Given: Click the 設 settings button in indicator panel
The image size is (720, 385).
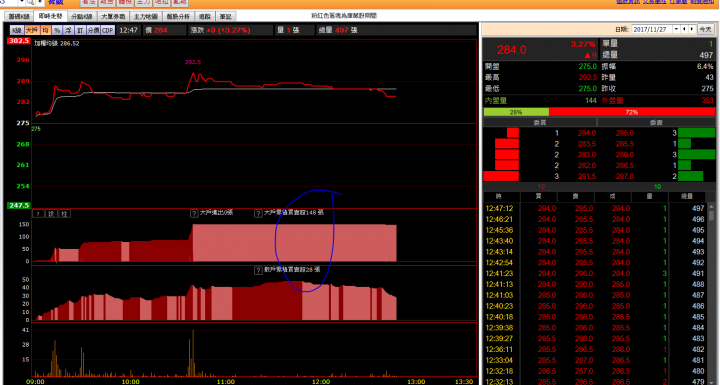Looking at the screenshot, I should click(x=51, y=214).
